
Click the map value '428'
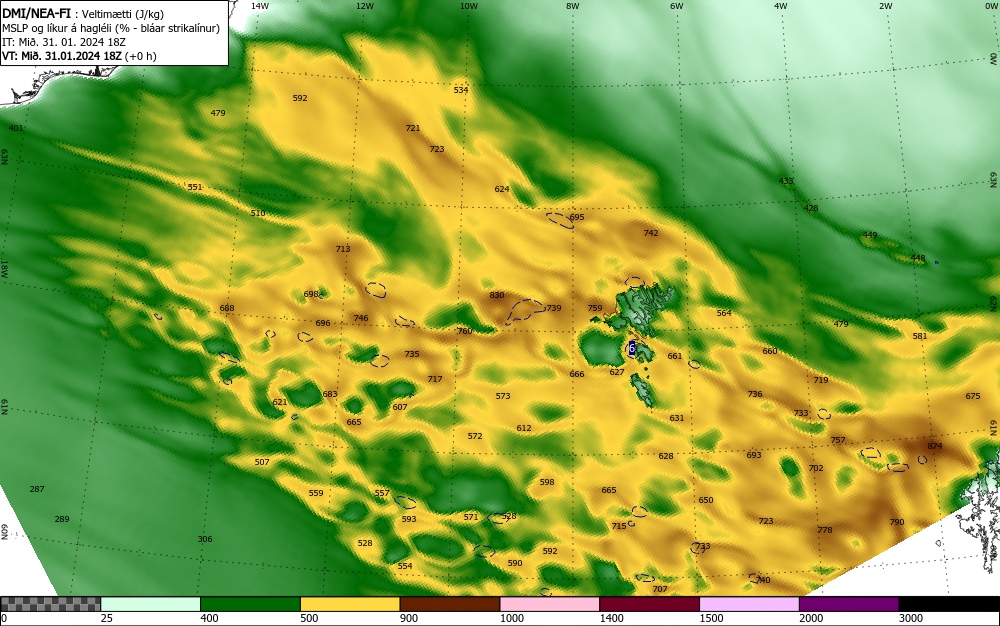point(811,208)
